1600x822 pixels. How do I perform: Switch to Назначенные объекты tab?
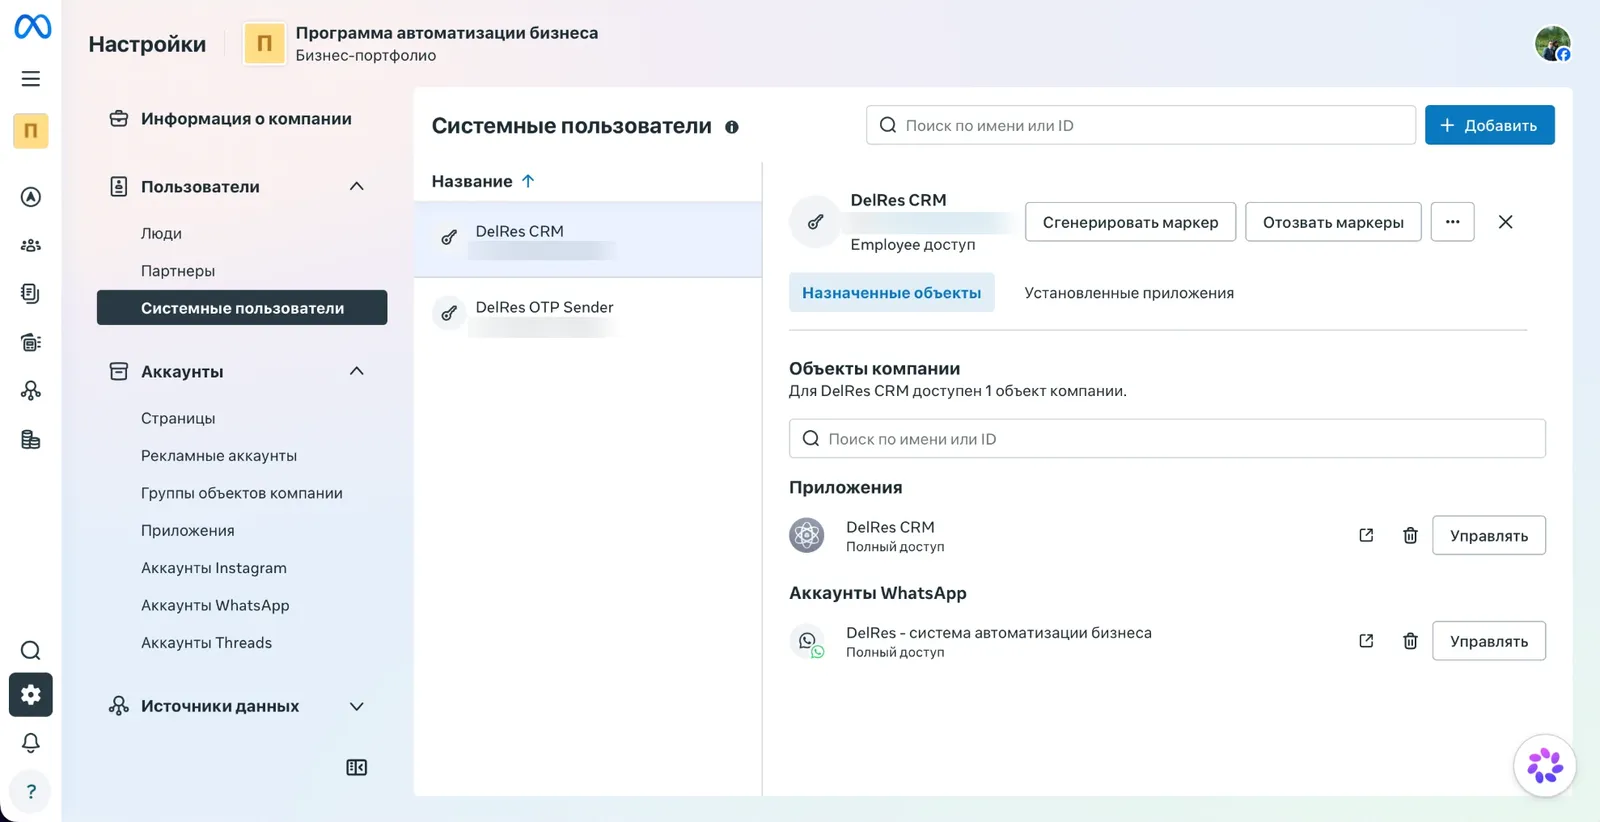(x=891, y=293)
